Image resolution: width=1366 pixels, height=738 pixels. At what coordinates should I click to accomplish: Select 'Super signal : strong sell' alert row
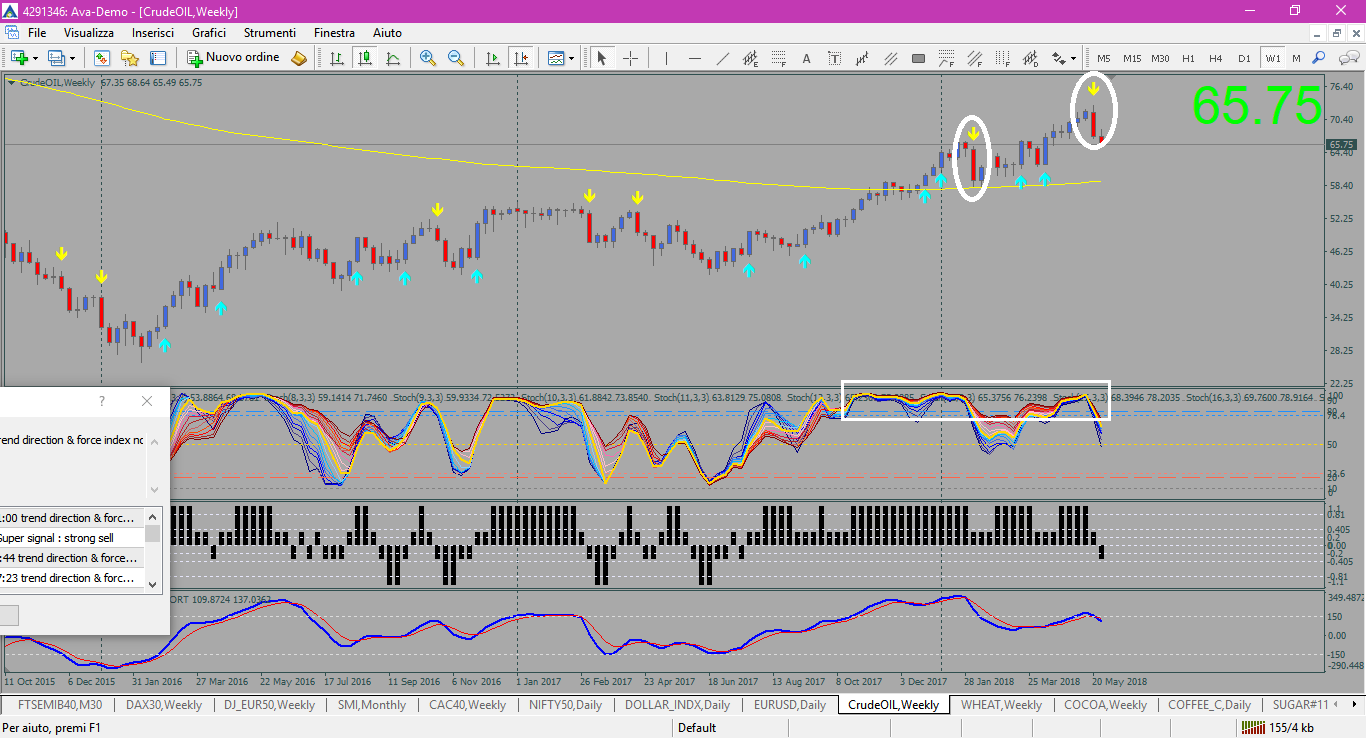[72, 538]
